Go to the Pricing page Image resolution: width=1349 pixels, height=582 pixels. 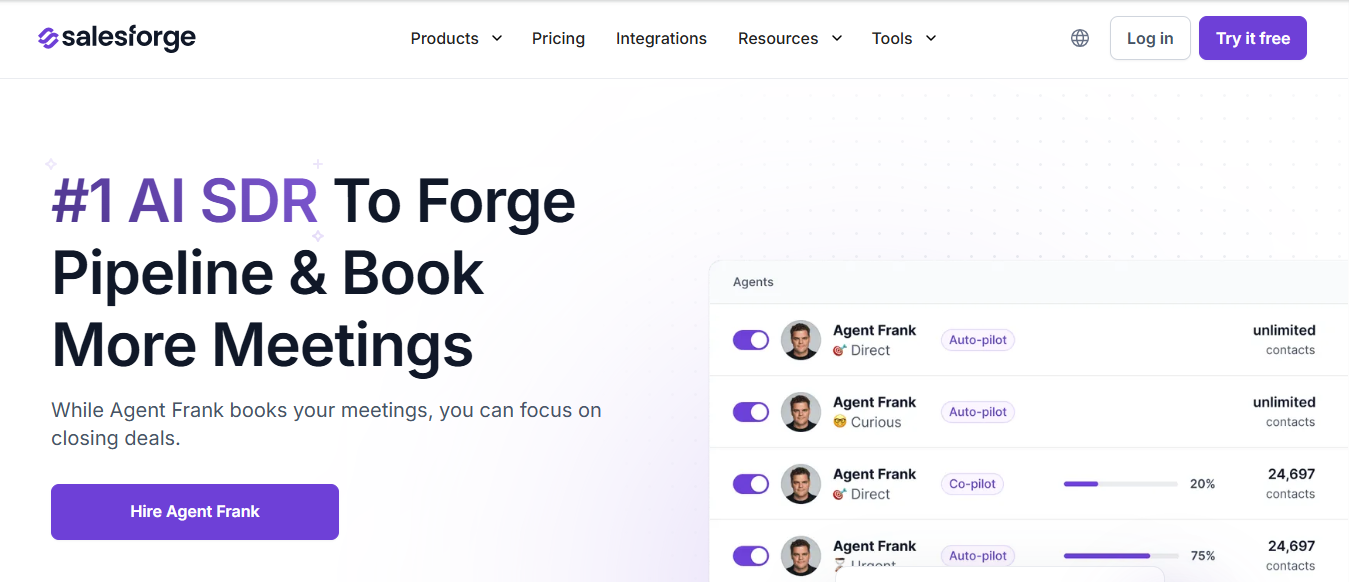tap(558, 38)
